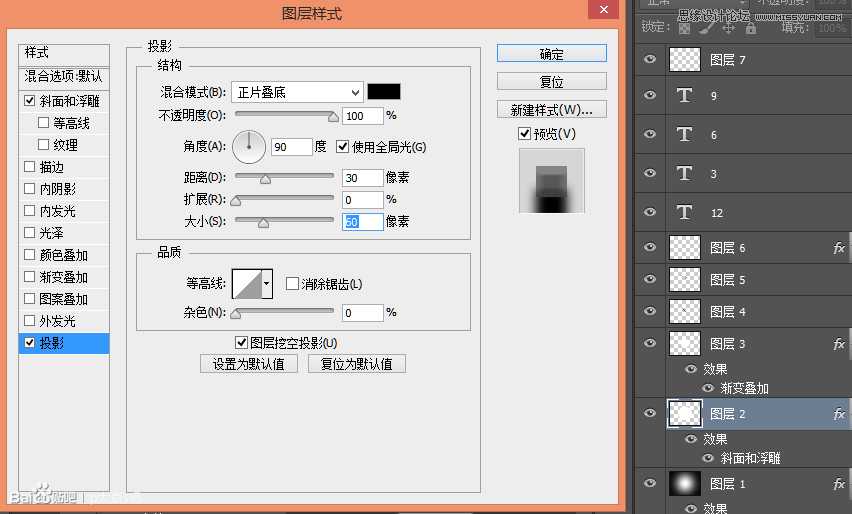Check the 消除锯齿 checkbox
The width and height of the screenshot is (852, 514).
click(x=292, y=283)
